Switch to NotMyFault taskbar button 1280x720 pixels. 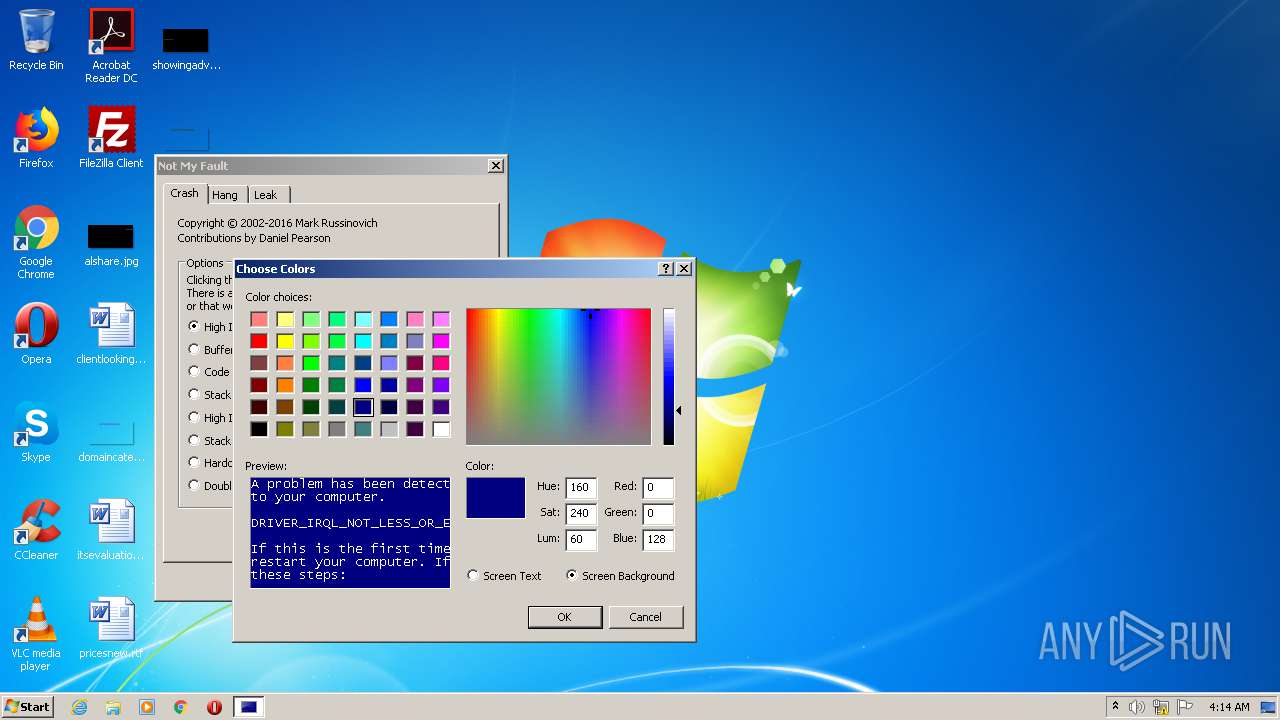[x=249, y=707]
